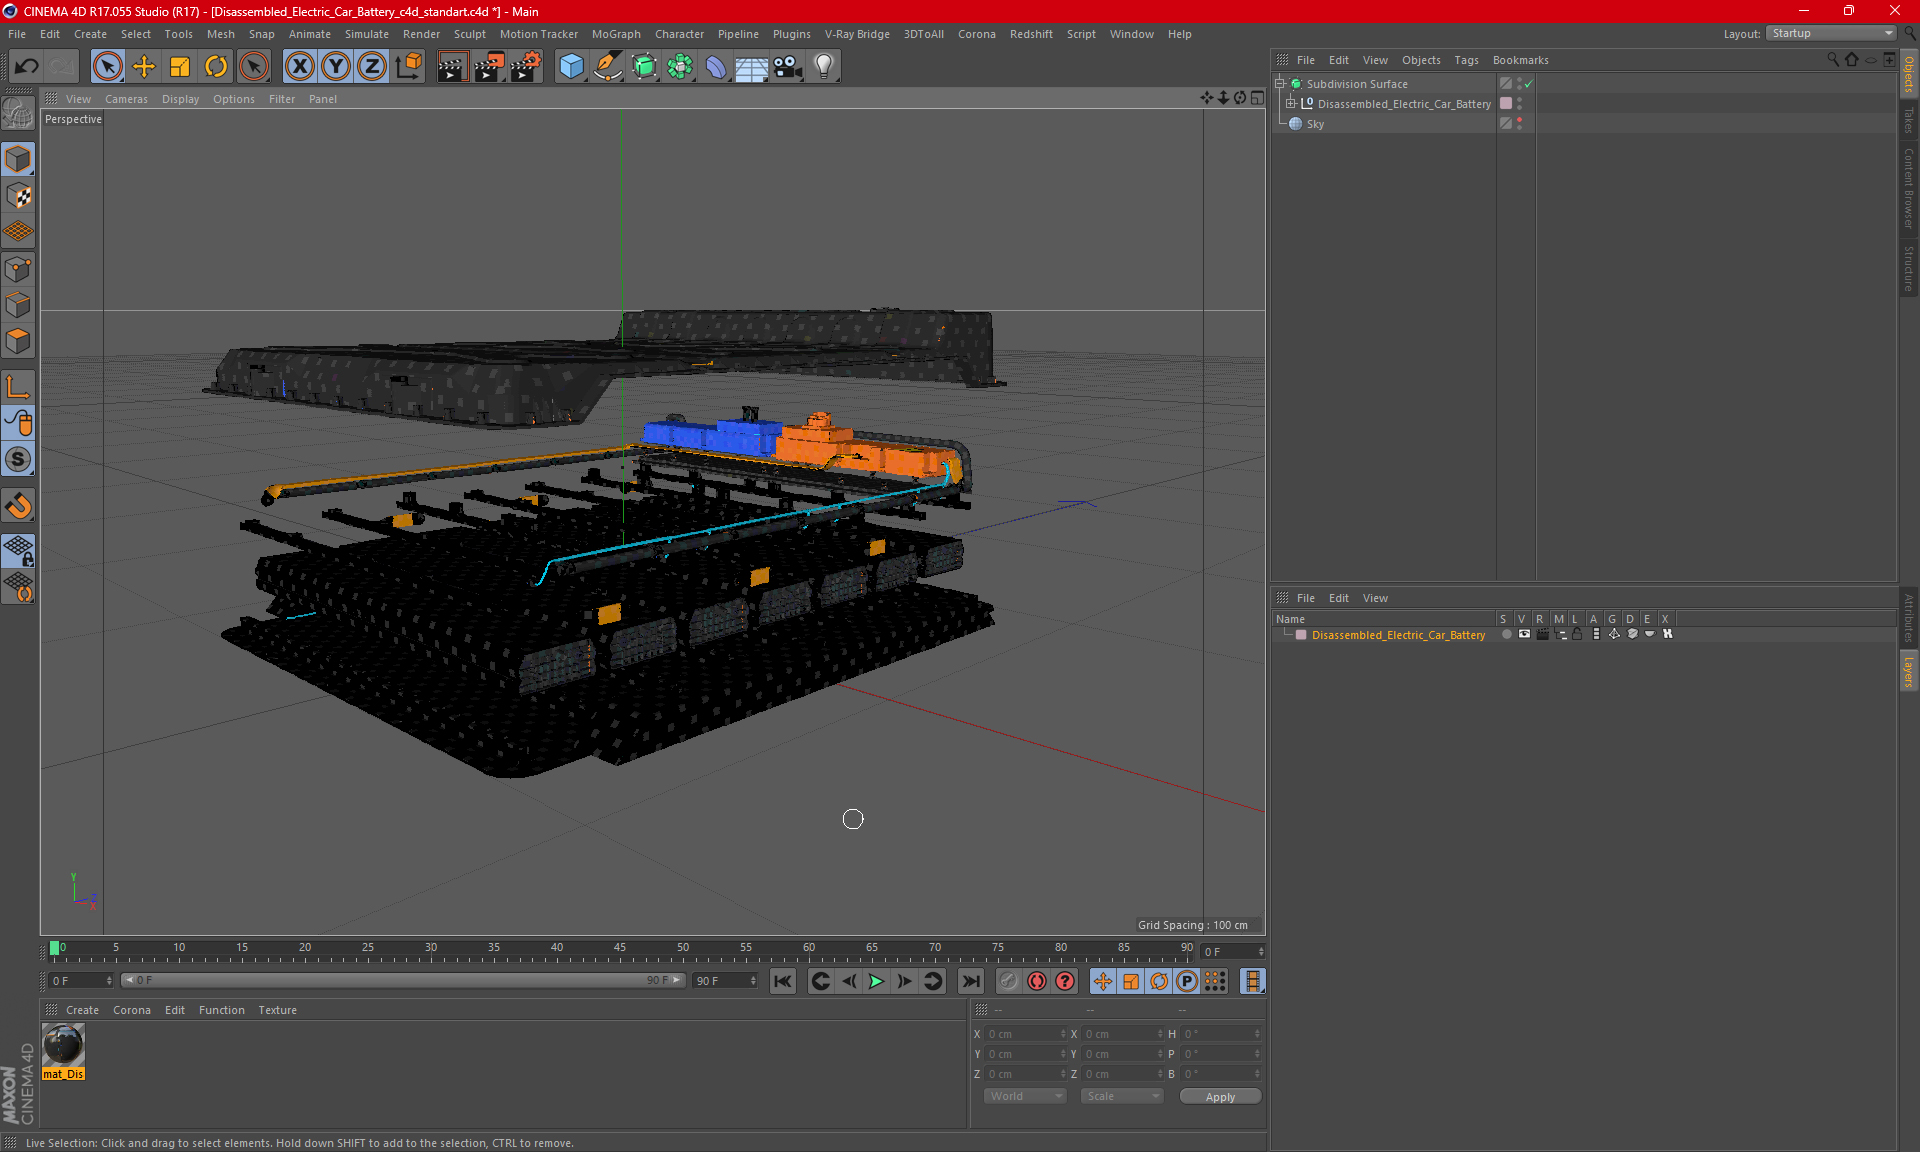
Task: Add a Subdivision Surface generator
Action: tap(644, 67)
